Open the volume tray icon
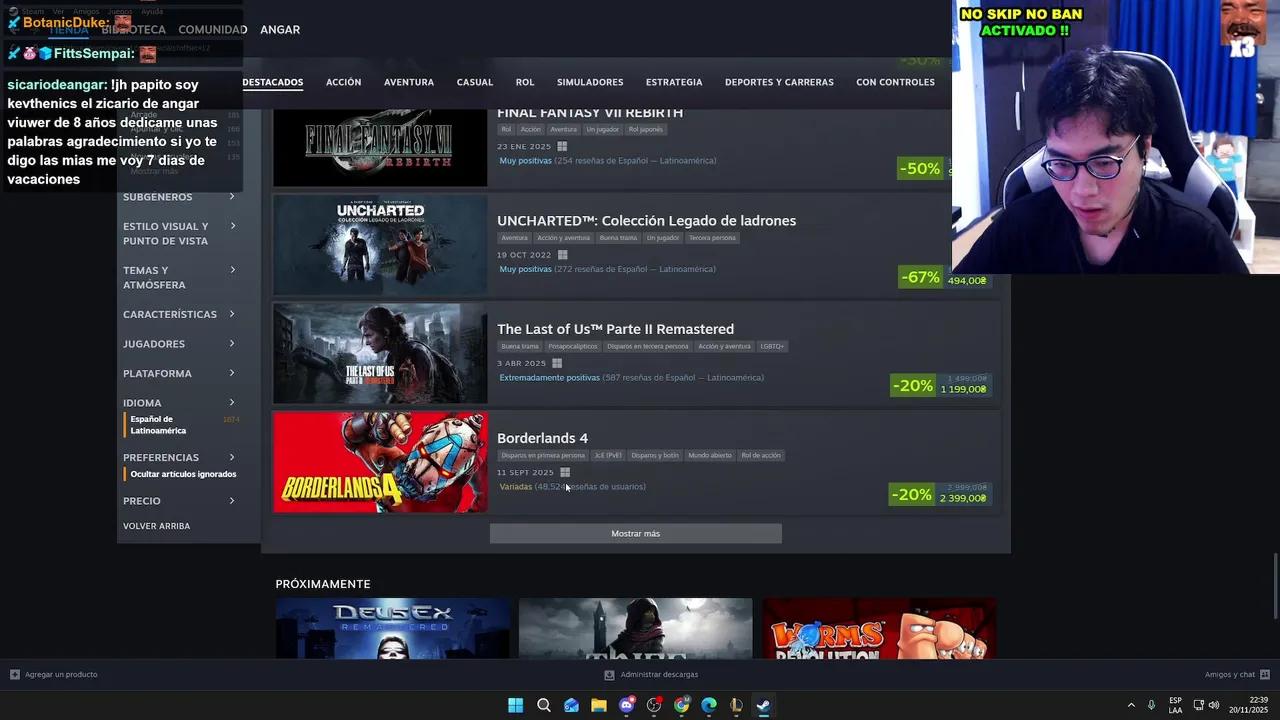Screen dimensions: 1280x720 point(1213,705)
